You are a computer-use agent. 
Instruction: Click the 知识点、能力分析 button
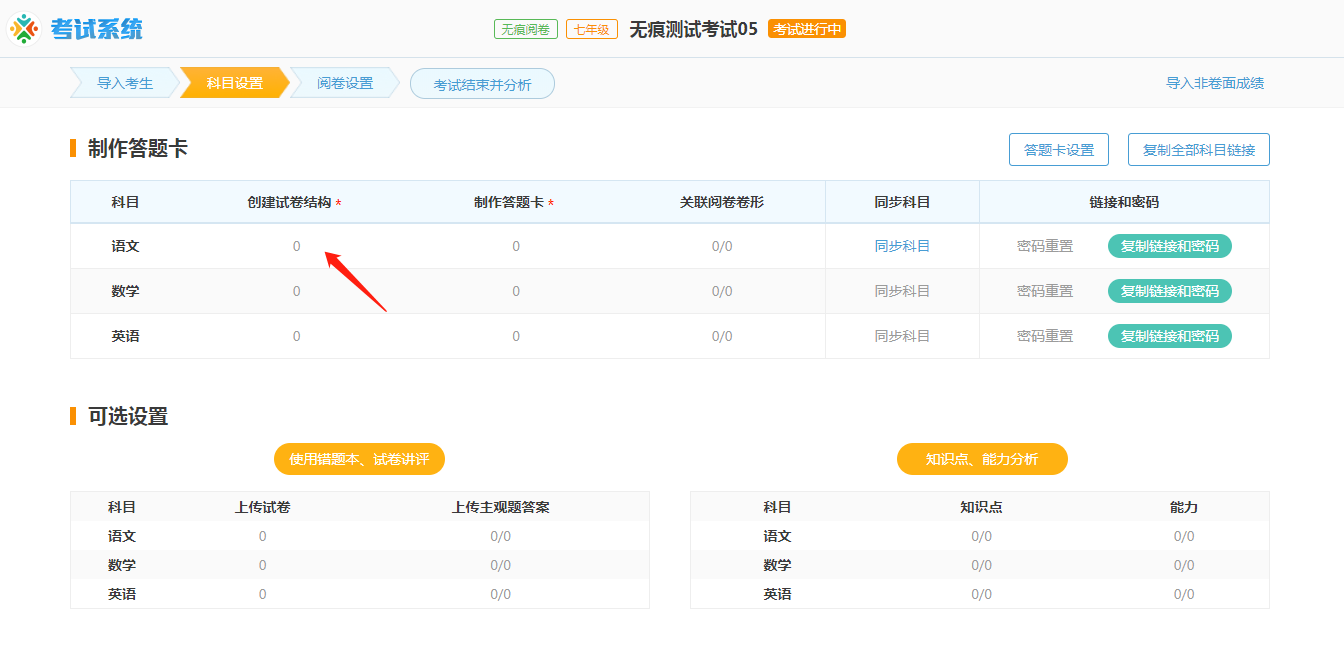(982, 459)
